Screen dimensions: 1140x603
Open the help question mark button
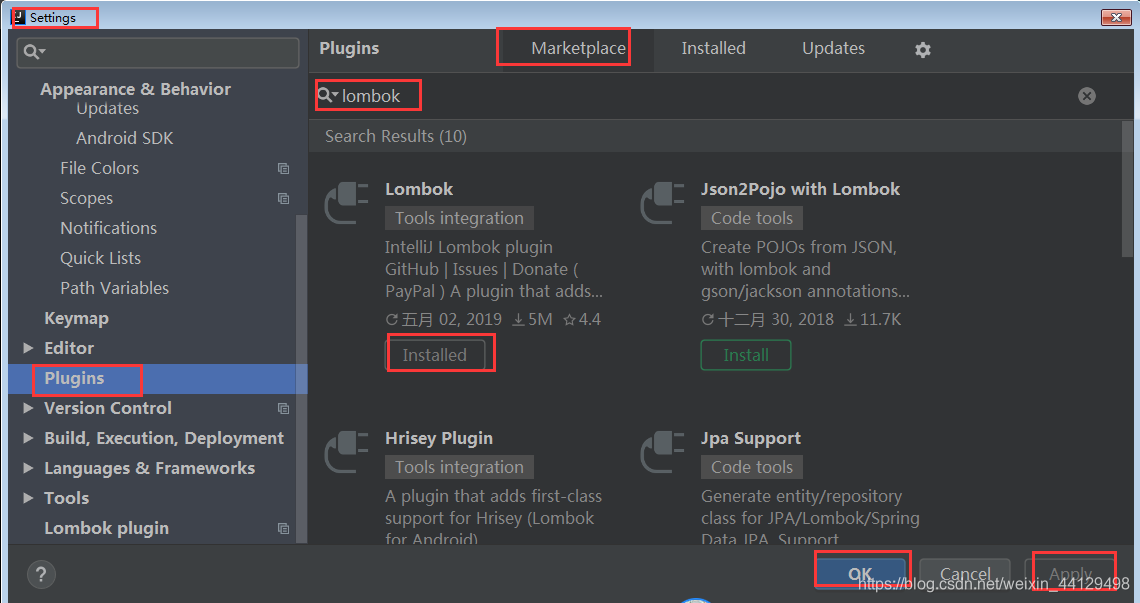click(41, 574)
